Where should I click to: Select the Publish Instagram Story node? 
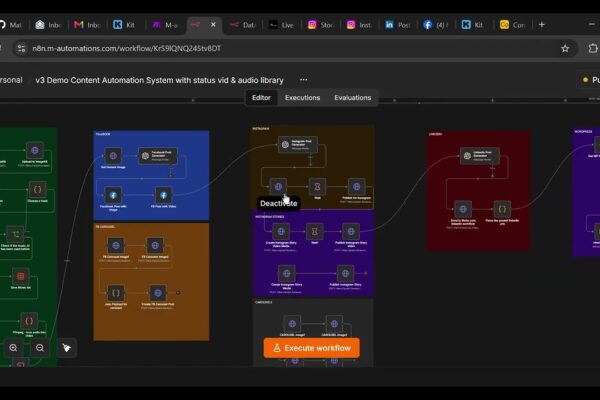click(345, 274)
